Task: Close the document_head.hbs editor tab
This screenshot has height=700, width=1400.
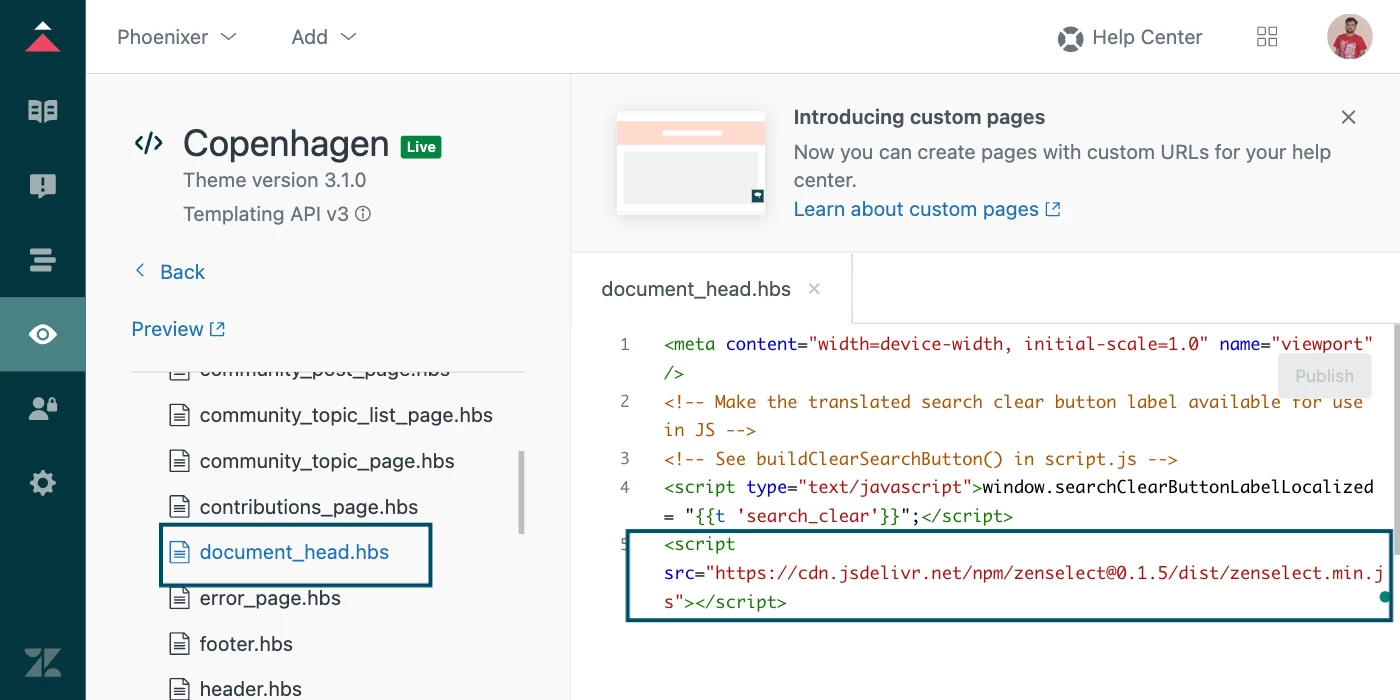Action: tap(814, 289)
